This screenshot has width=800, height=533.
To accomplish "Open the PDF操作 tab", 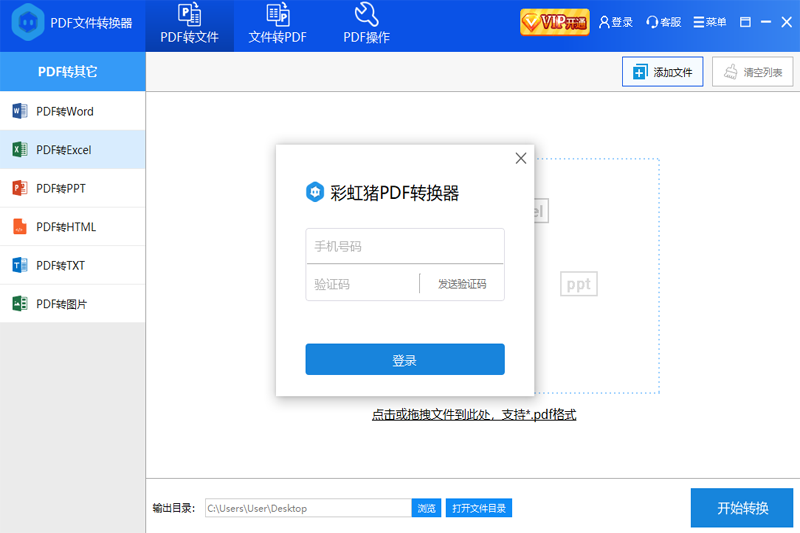I will click(366, 26).
